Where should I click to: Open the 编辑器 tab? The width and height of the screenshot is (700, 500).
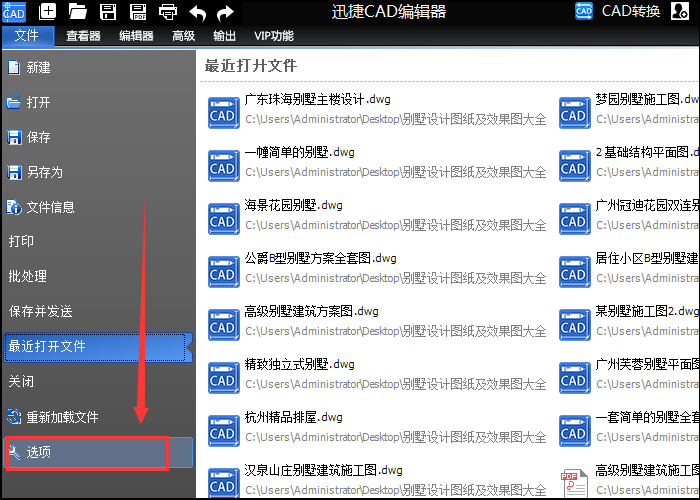(x=136, y=36)
